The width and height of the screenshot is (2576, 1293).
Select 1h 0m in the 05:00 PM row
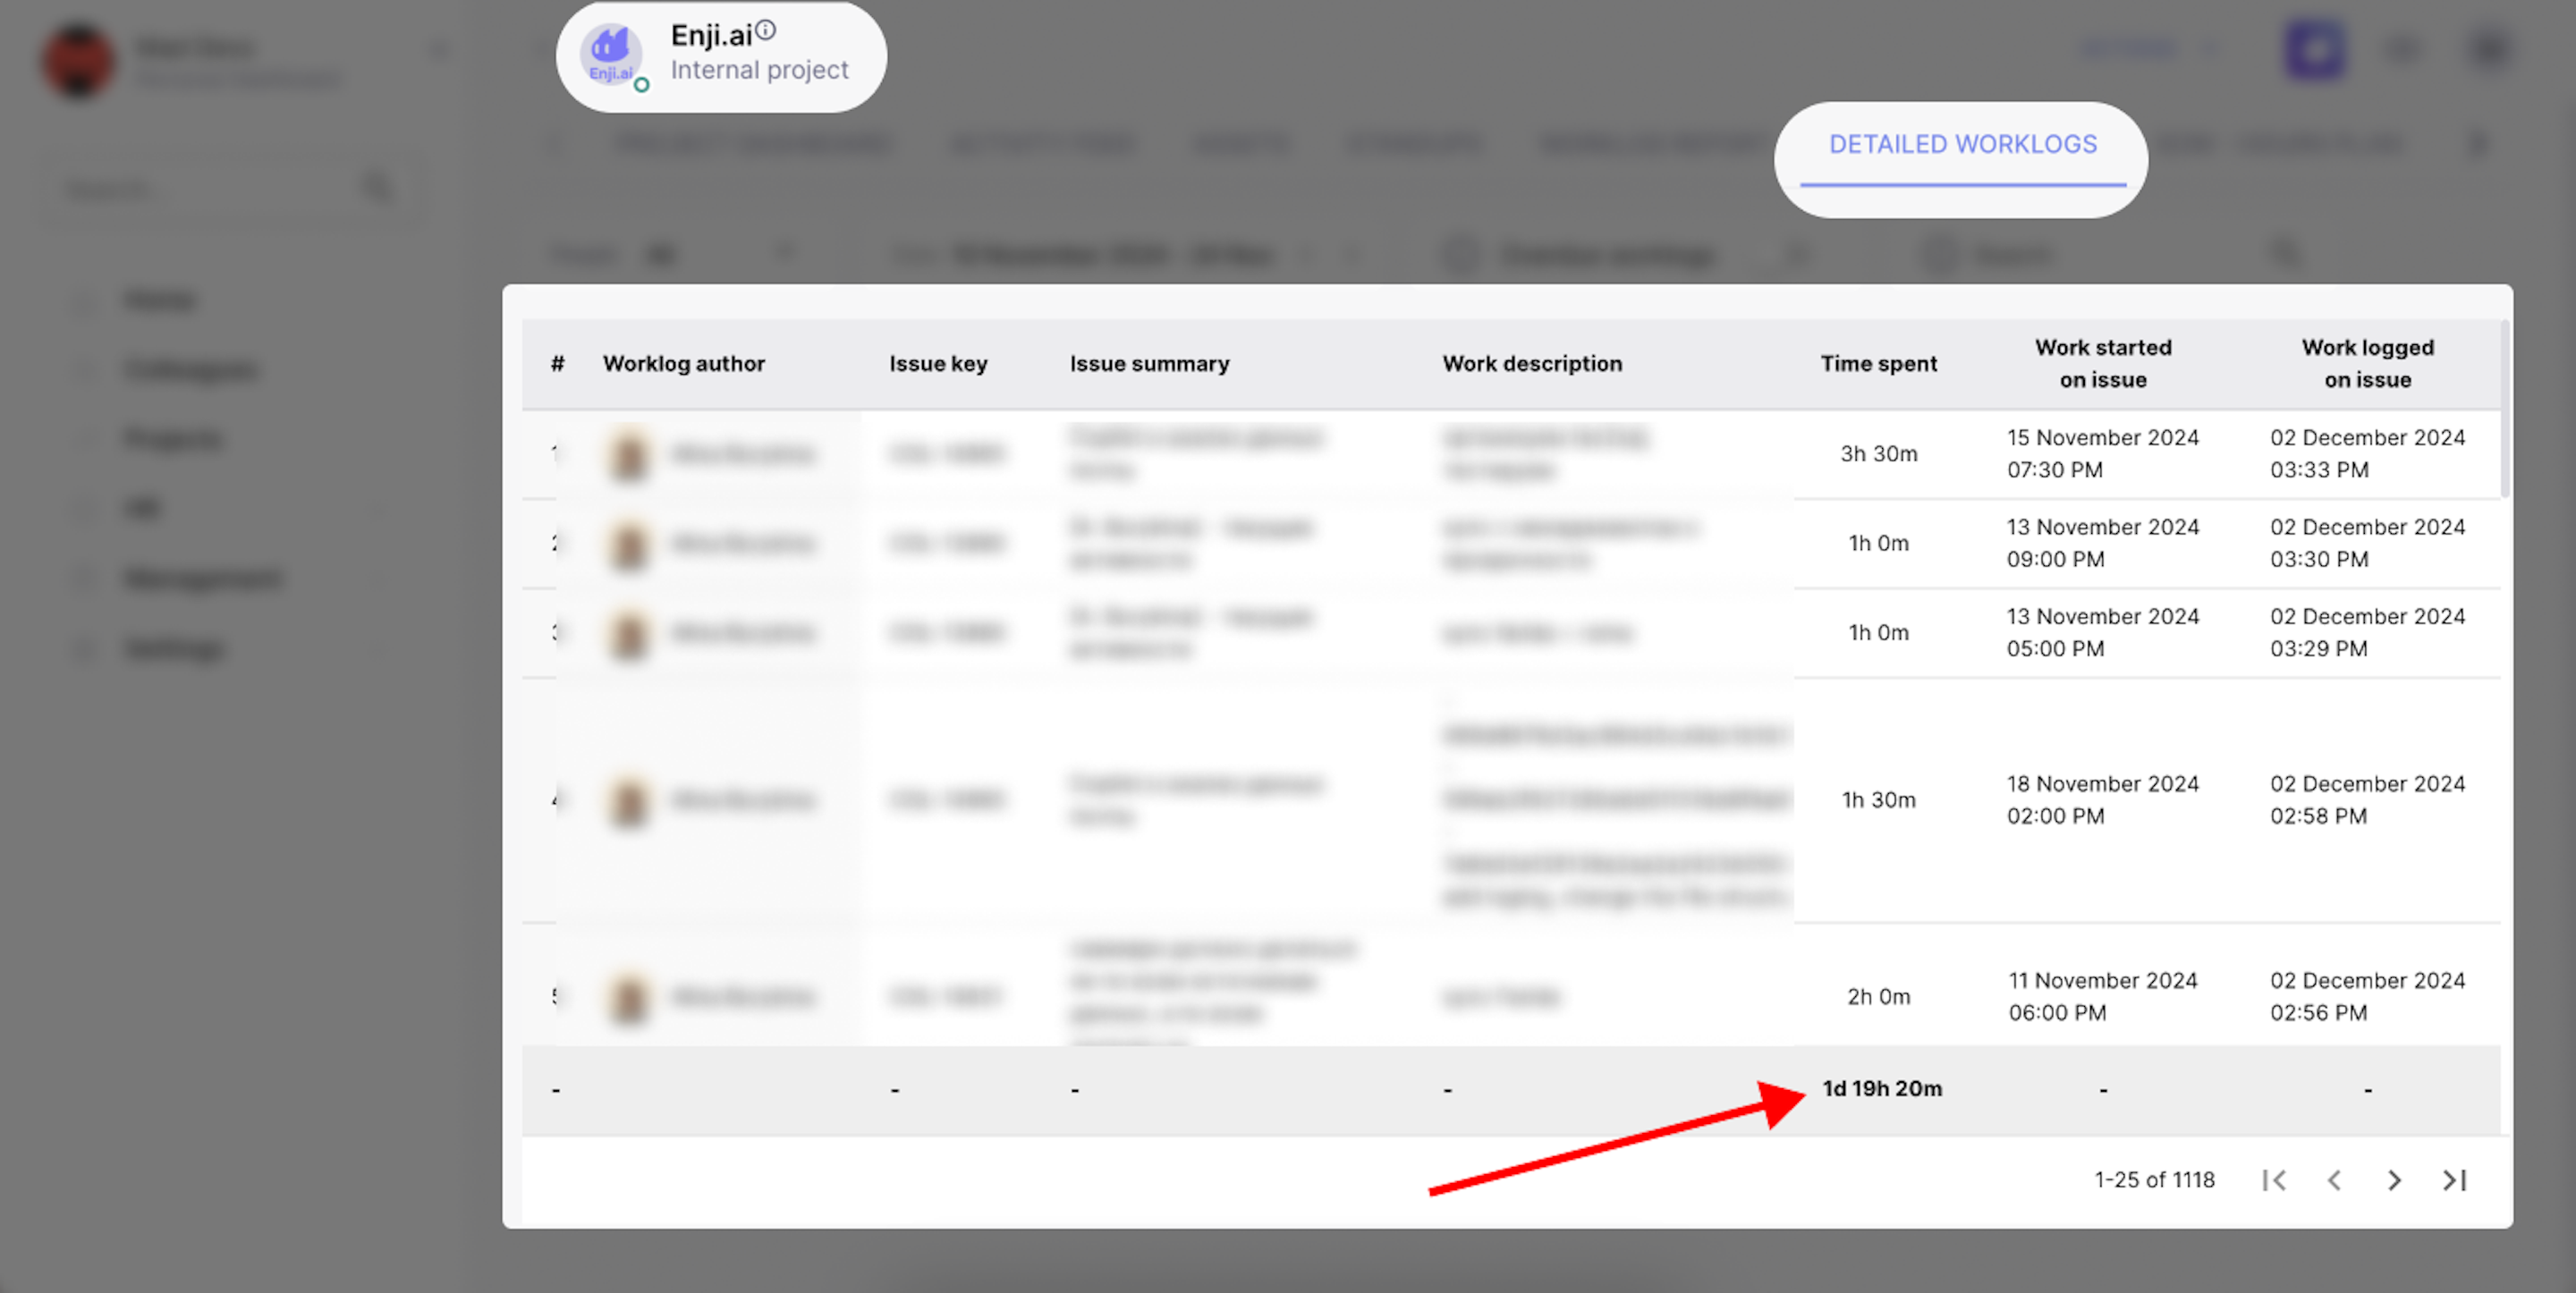(1879, 633)
